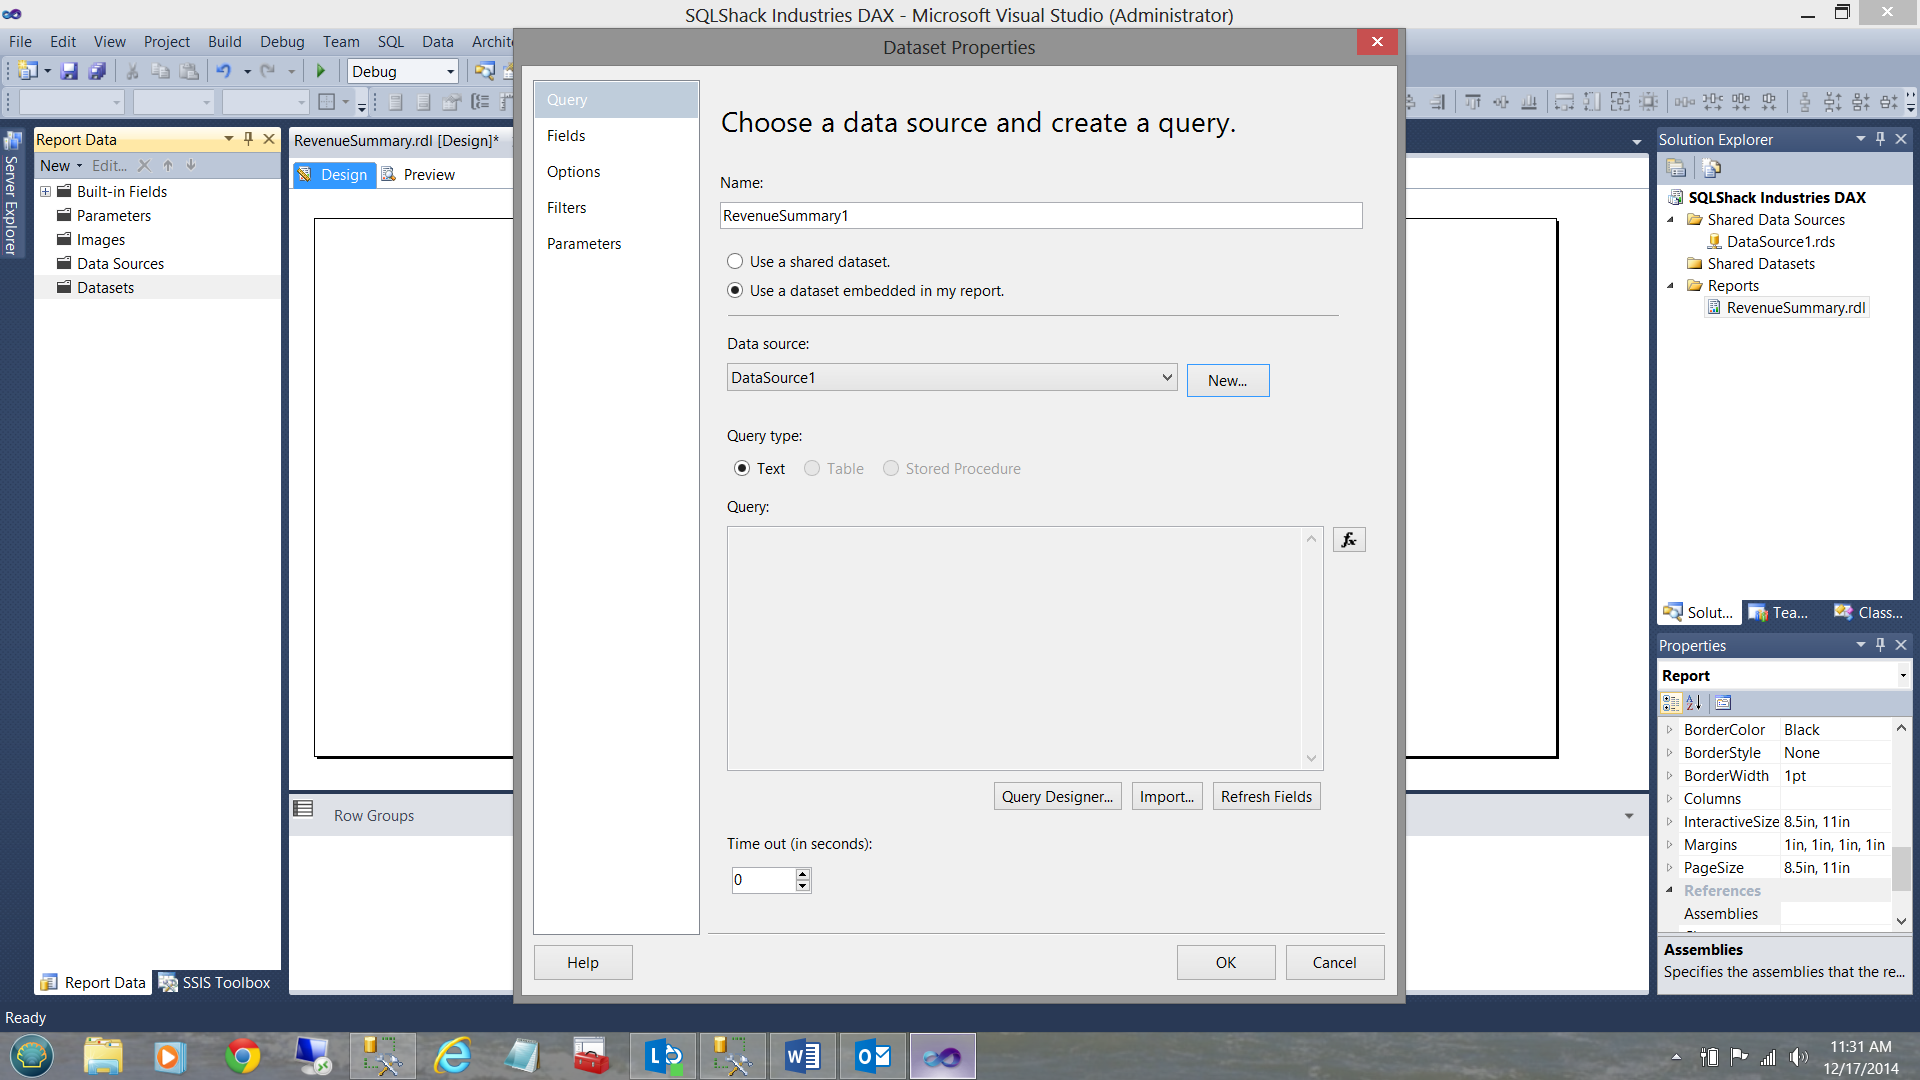
Task: Select the Text query type radio
Action: click(742, 469)
